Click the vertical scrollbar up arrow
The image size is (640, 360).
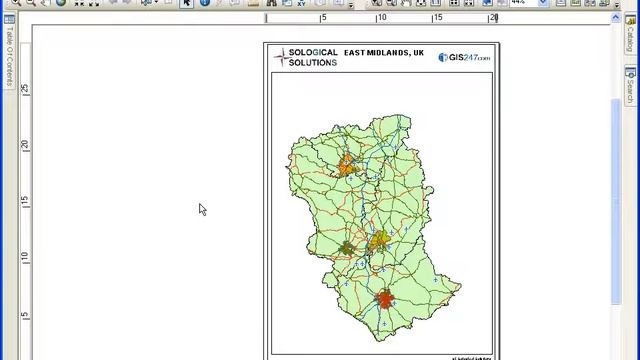pyautogui.click(x=616, y=18)
